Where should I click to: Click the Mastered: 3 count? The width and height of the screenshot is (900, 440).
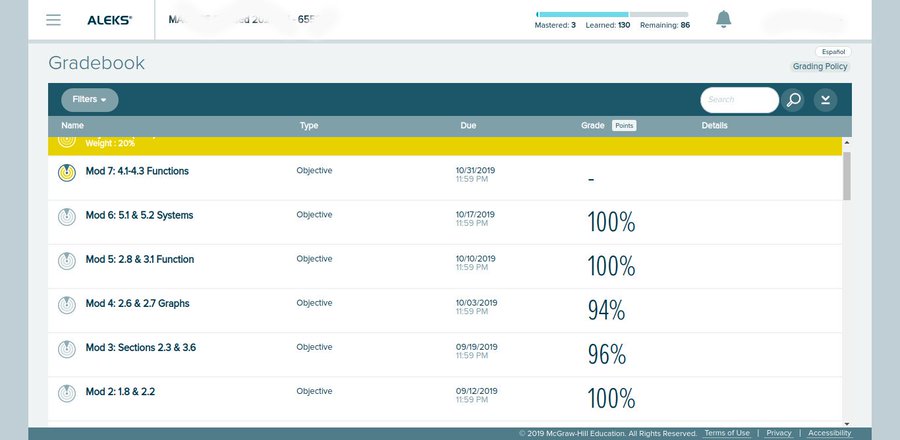point(555,25)
